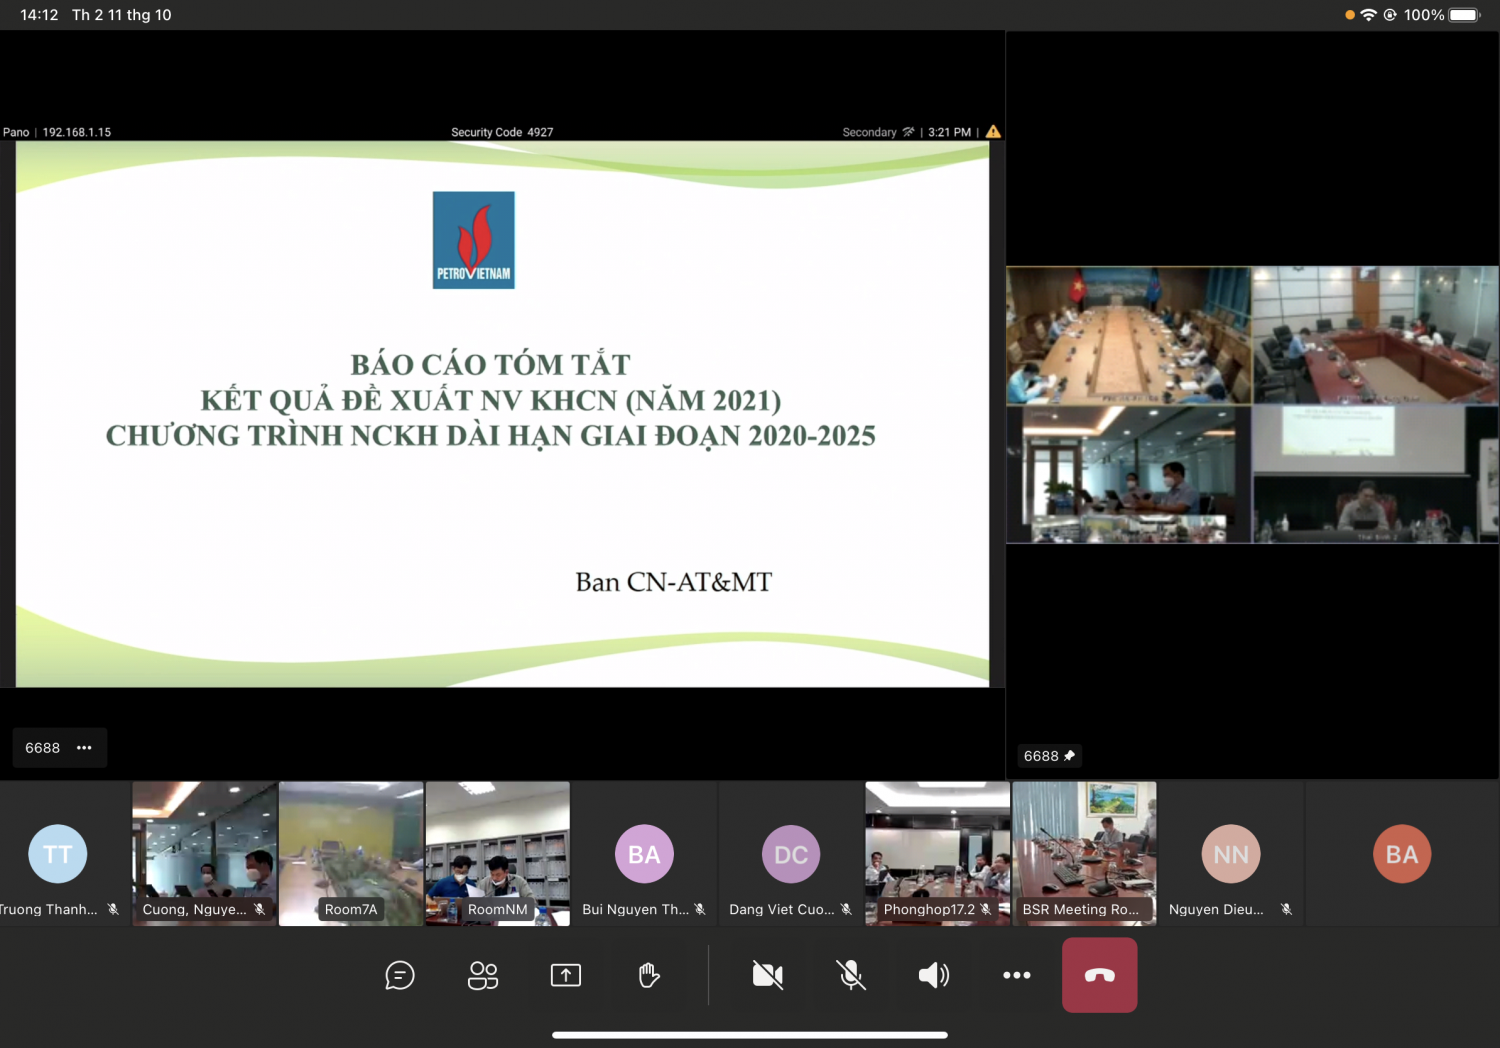Tap the battery indicator in status bar
This screenshot has width=1500, height=1048.
(1464, 15)
